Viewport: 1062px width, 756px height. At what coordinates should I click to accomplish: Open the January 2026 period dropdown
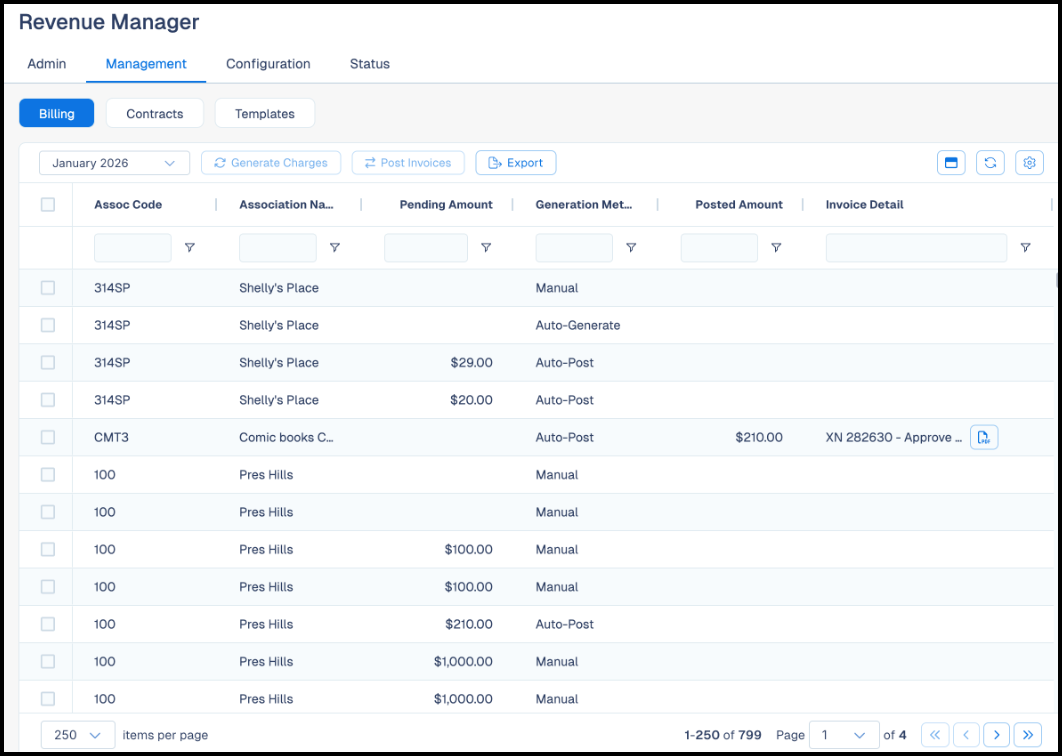coord(114,163)
